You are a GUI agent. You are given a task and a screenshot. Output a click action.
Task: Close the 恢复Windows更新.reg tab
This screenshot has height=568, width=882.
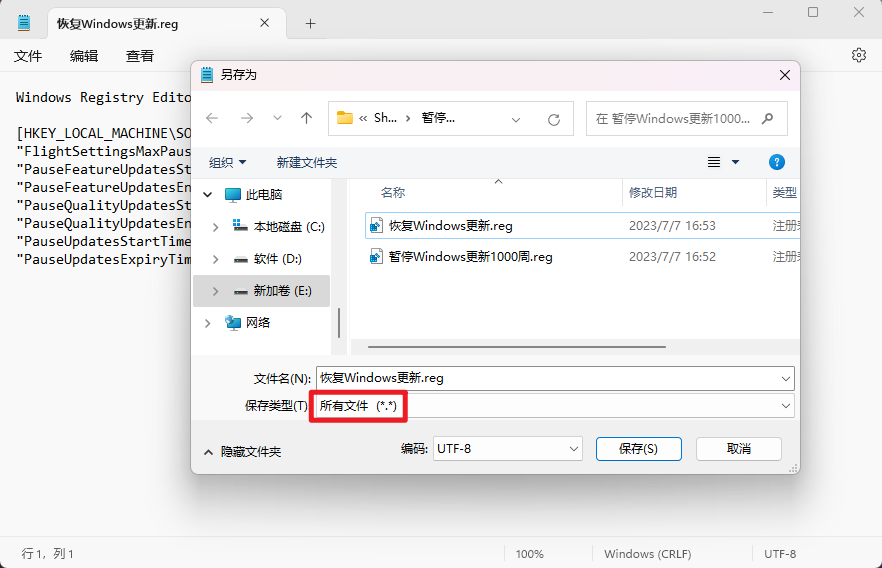(x=264, y=23)
